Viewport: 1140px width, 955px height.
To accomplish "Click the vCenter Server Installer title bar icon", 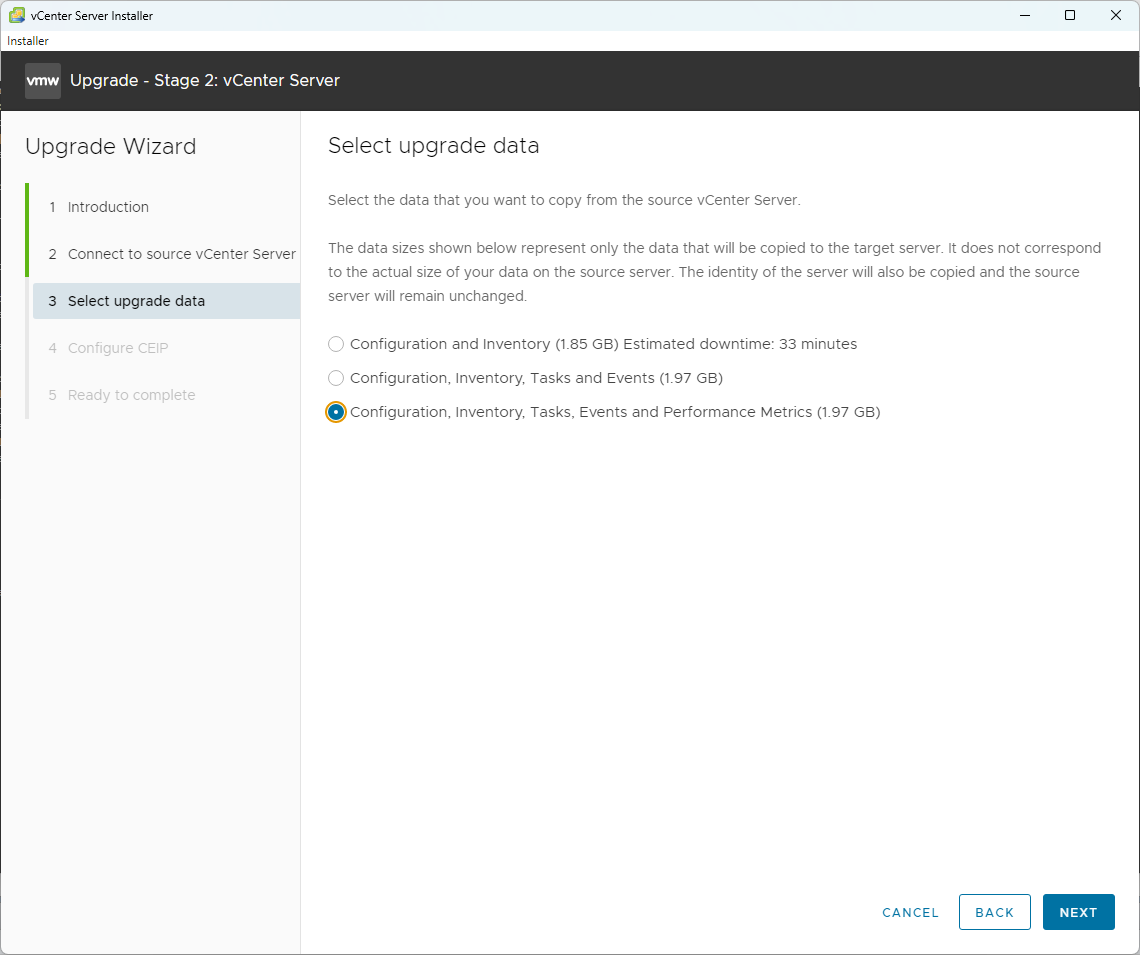I will (x=17, y=15).
